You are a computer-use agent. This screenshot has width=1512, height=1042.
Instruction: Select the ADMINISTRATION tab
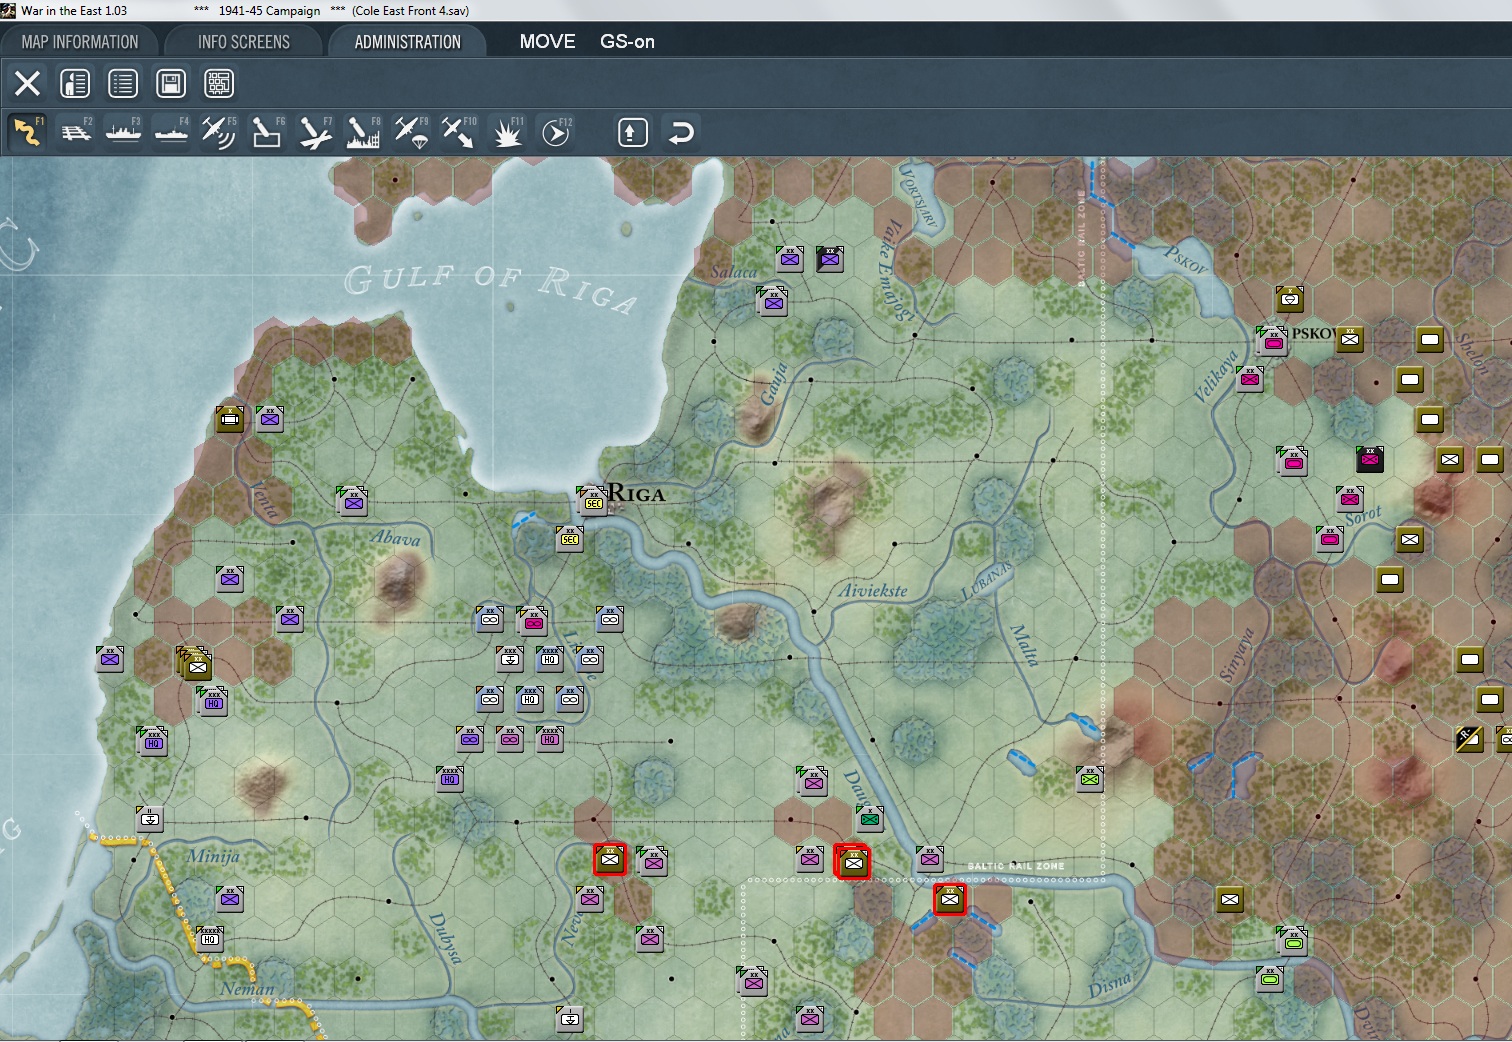click(x=408, y=42)
